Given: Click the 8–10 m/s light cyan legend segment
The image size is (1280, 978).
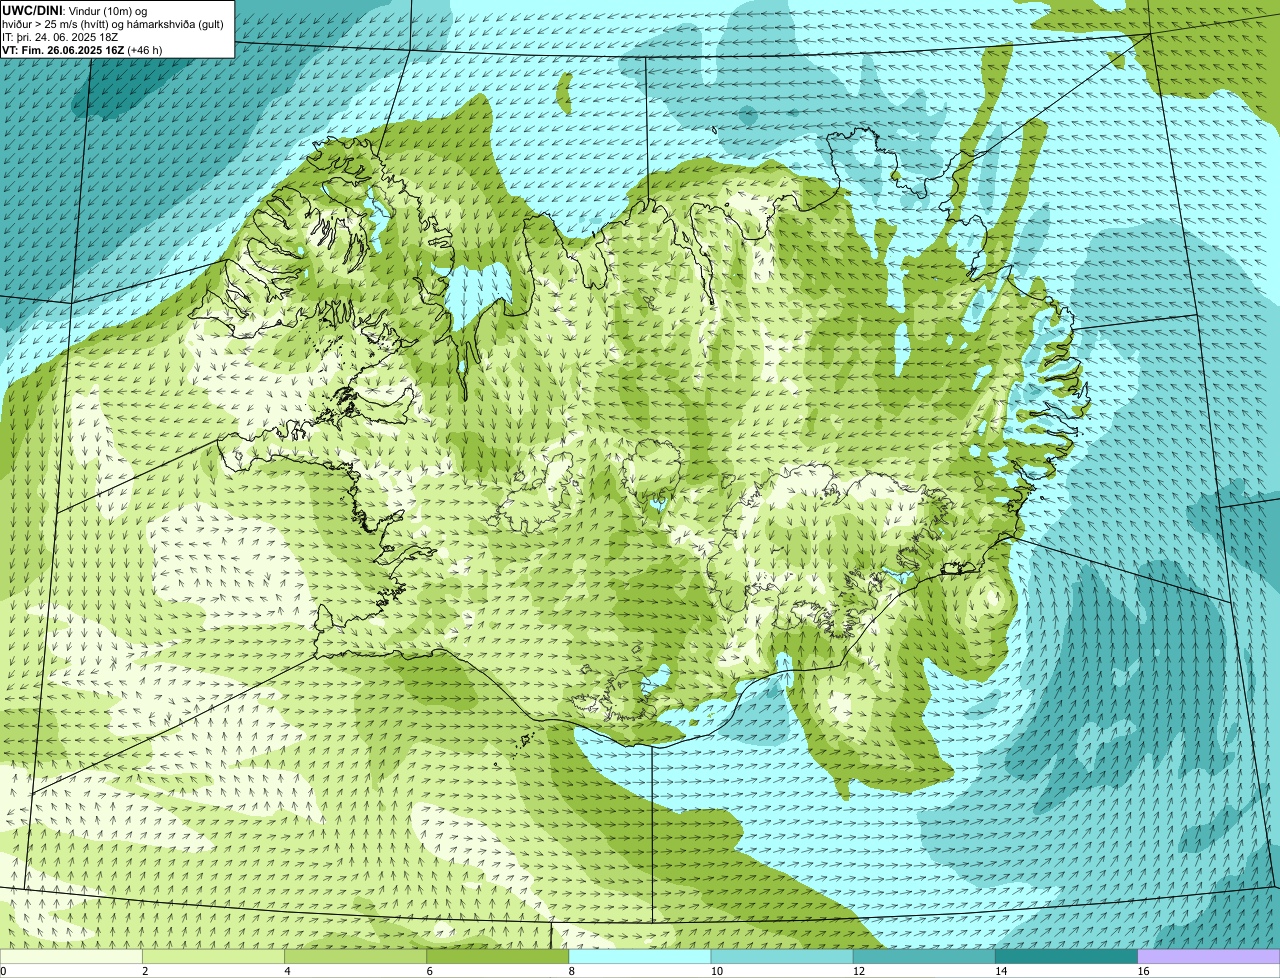Looking at the screenshot, I should pos(640,957).
